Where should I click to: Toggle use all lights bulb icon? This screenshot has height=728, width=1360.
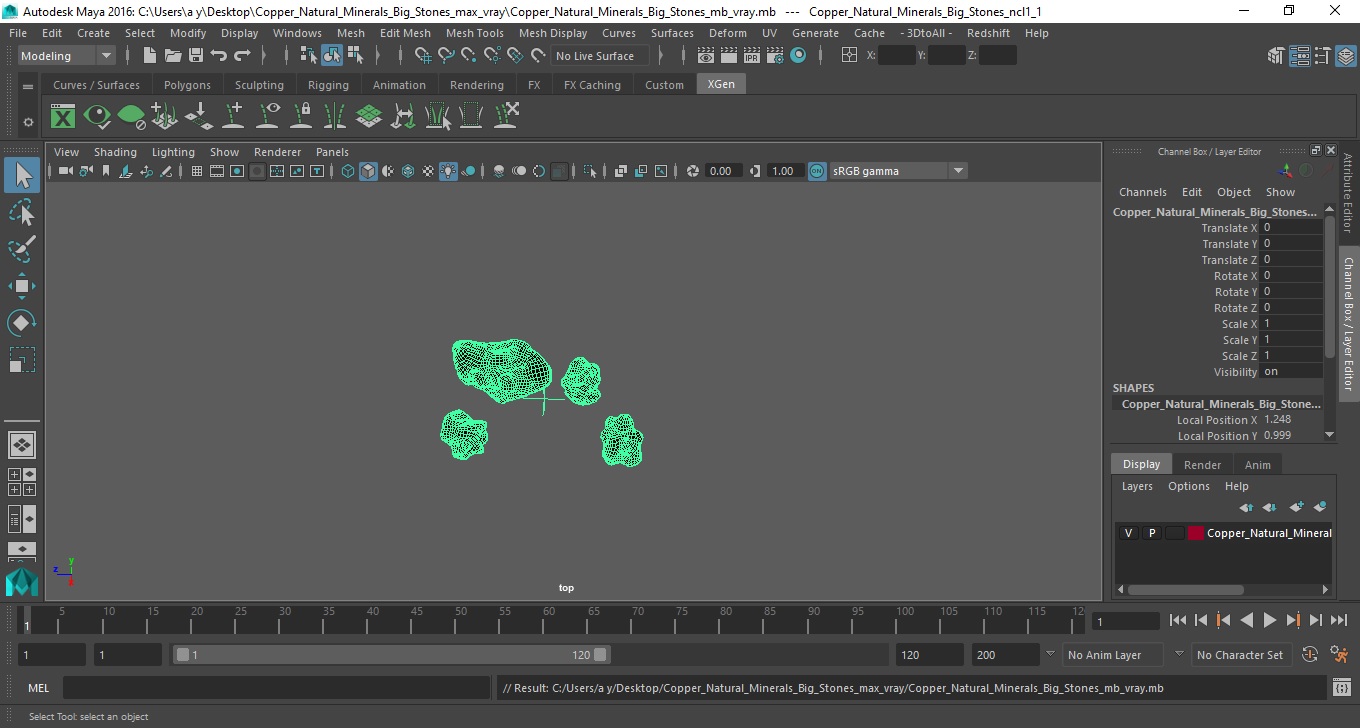pyautogui.click(x=448, y=171)
